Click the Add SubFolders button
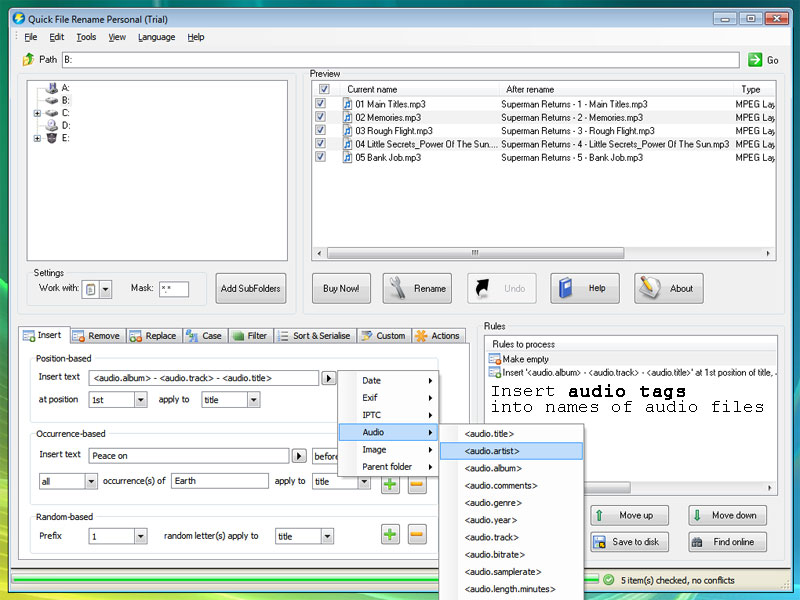Viewport: 800px width, 600px height. [x=251, y=289]
